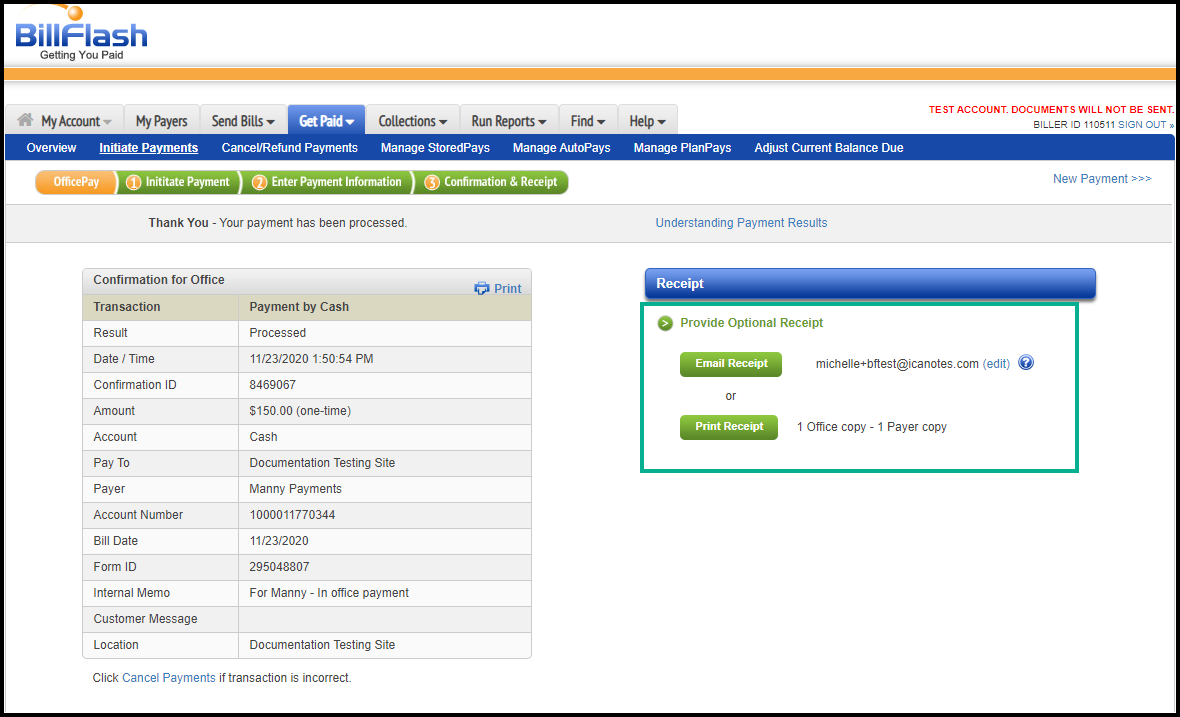Start a New Payment via the link
Viewport: 1180px width, 717px height.
1101,178
